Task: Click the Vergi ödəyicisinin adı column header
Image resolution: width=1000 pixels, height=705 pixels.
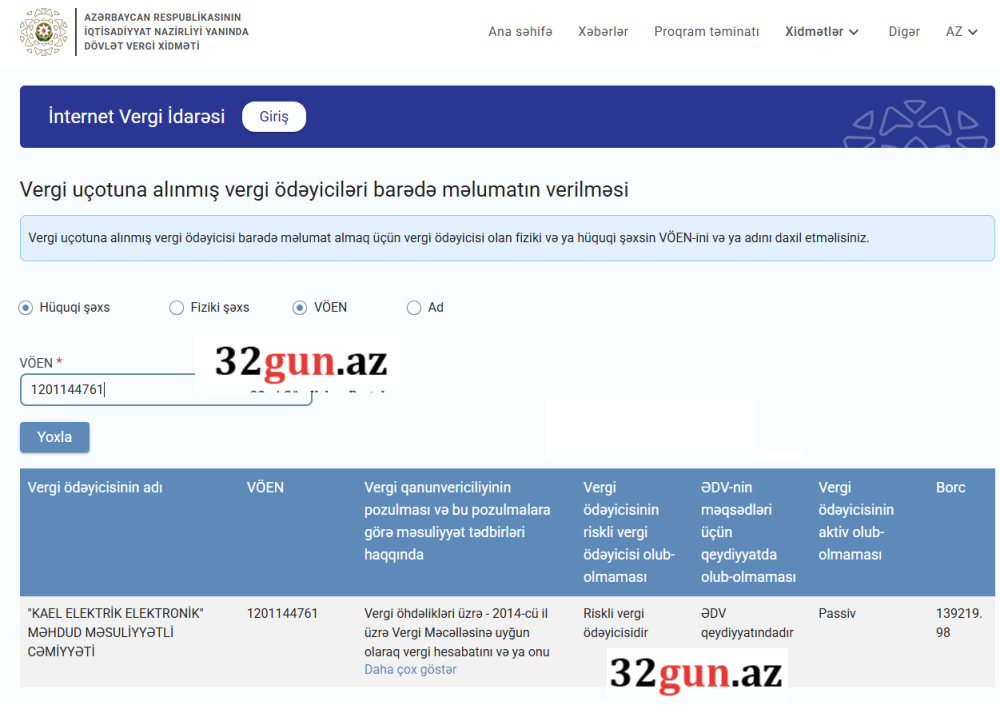Action: tap(95, 488)
